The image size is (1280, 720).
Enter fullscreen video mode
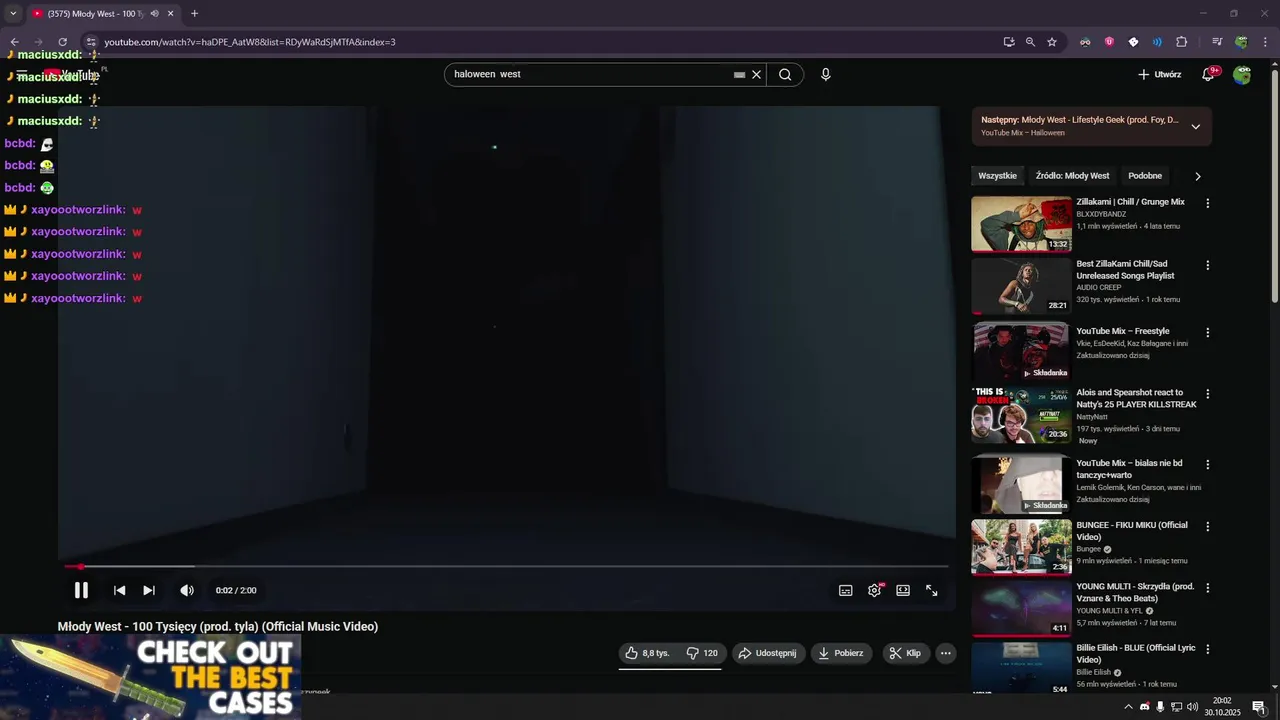coord(931,590)
